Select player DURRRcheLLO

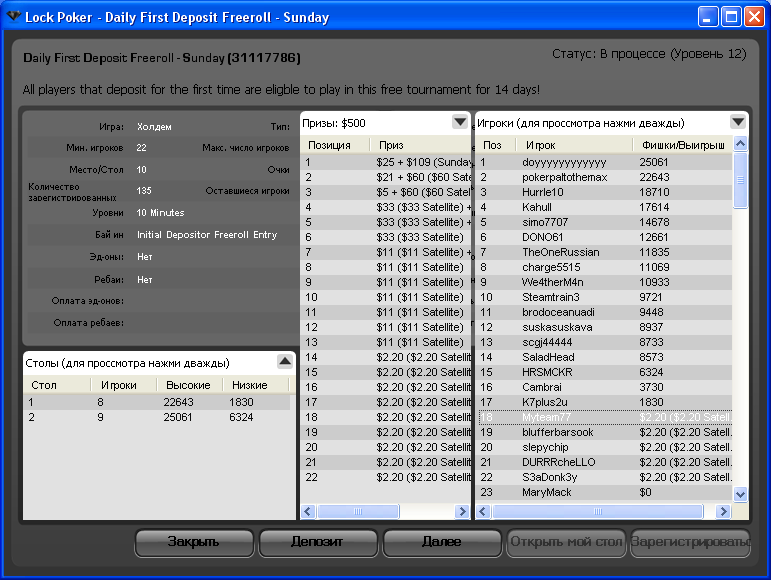605,462
